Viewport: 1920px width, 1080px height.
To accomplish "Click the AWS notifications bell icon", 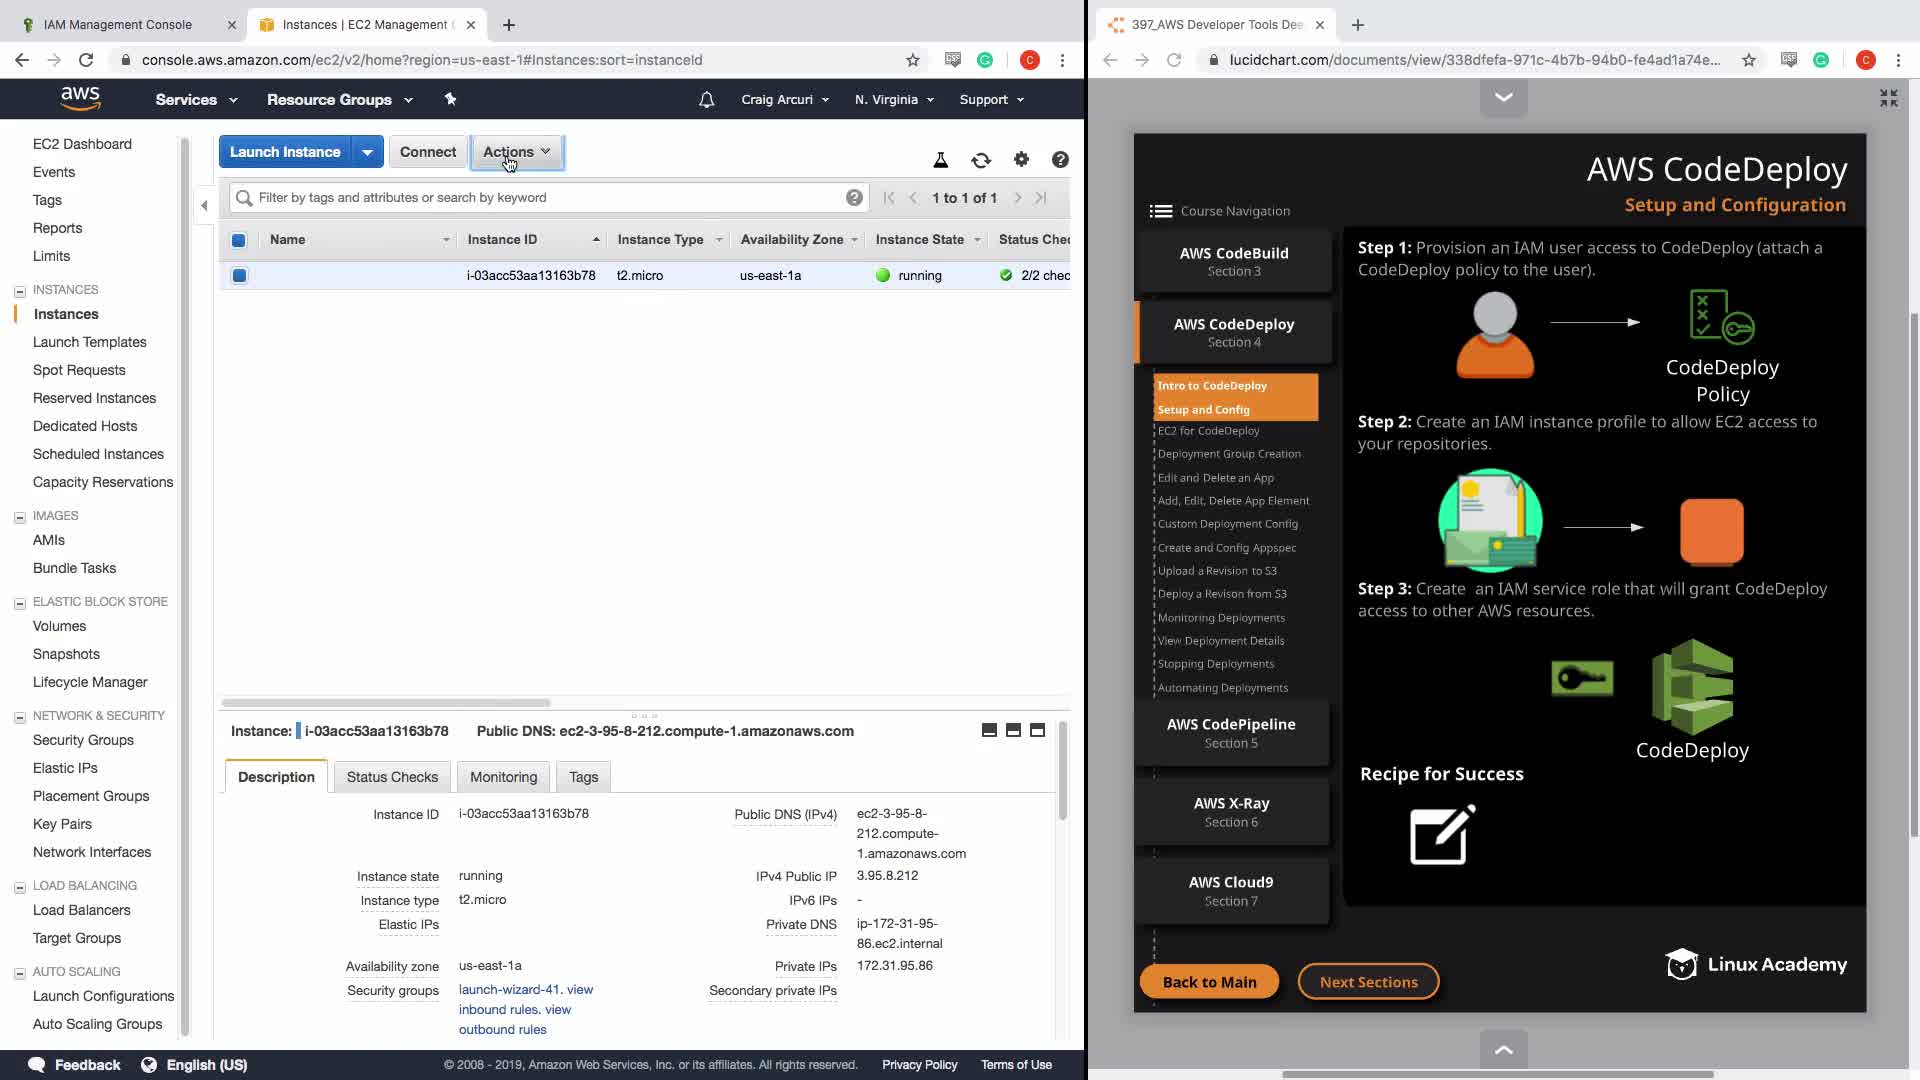I will 706,100.
